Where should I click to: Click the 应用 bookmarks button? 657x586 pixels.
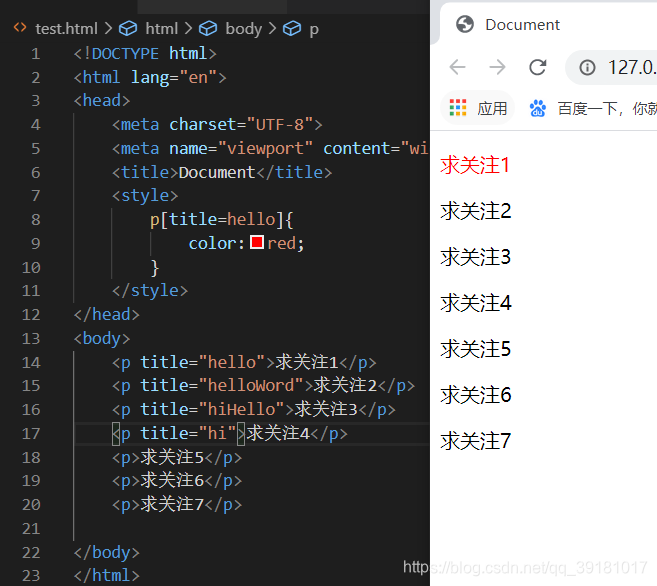click(478, 108)
